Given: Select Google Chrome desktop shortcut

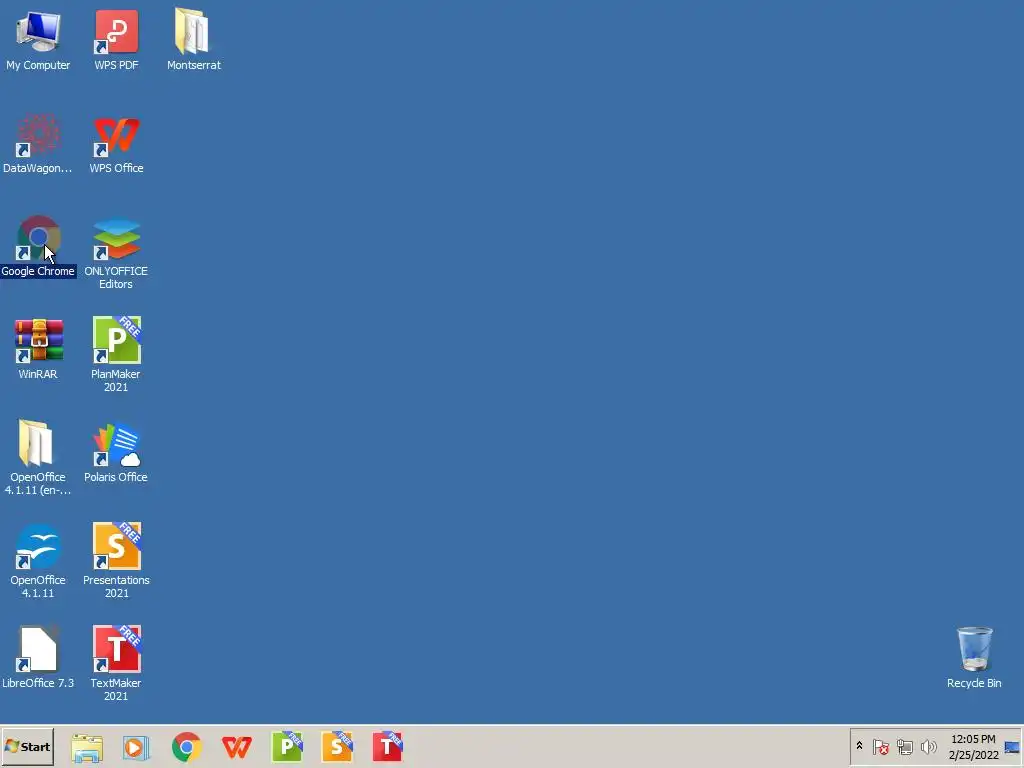Looking at the screenshot, I should tap(38, 246).
